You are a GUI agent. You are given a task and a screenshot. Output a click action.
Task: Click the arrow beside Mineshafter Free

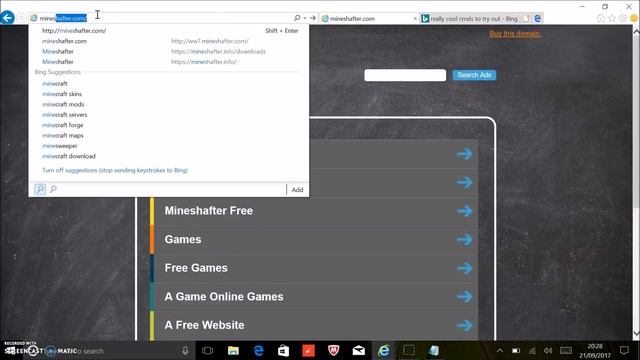coord(464,211)
